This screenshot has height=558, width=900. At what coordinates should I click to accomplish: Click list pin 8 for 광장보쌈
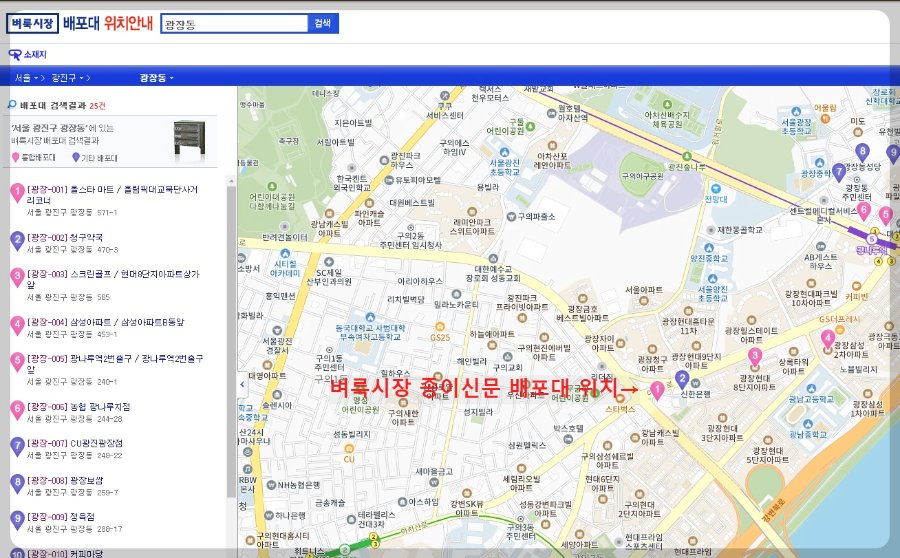pyautogui.click(x=17, y=483)
